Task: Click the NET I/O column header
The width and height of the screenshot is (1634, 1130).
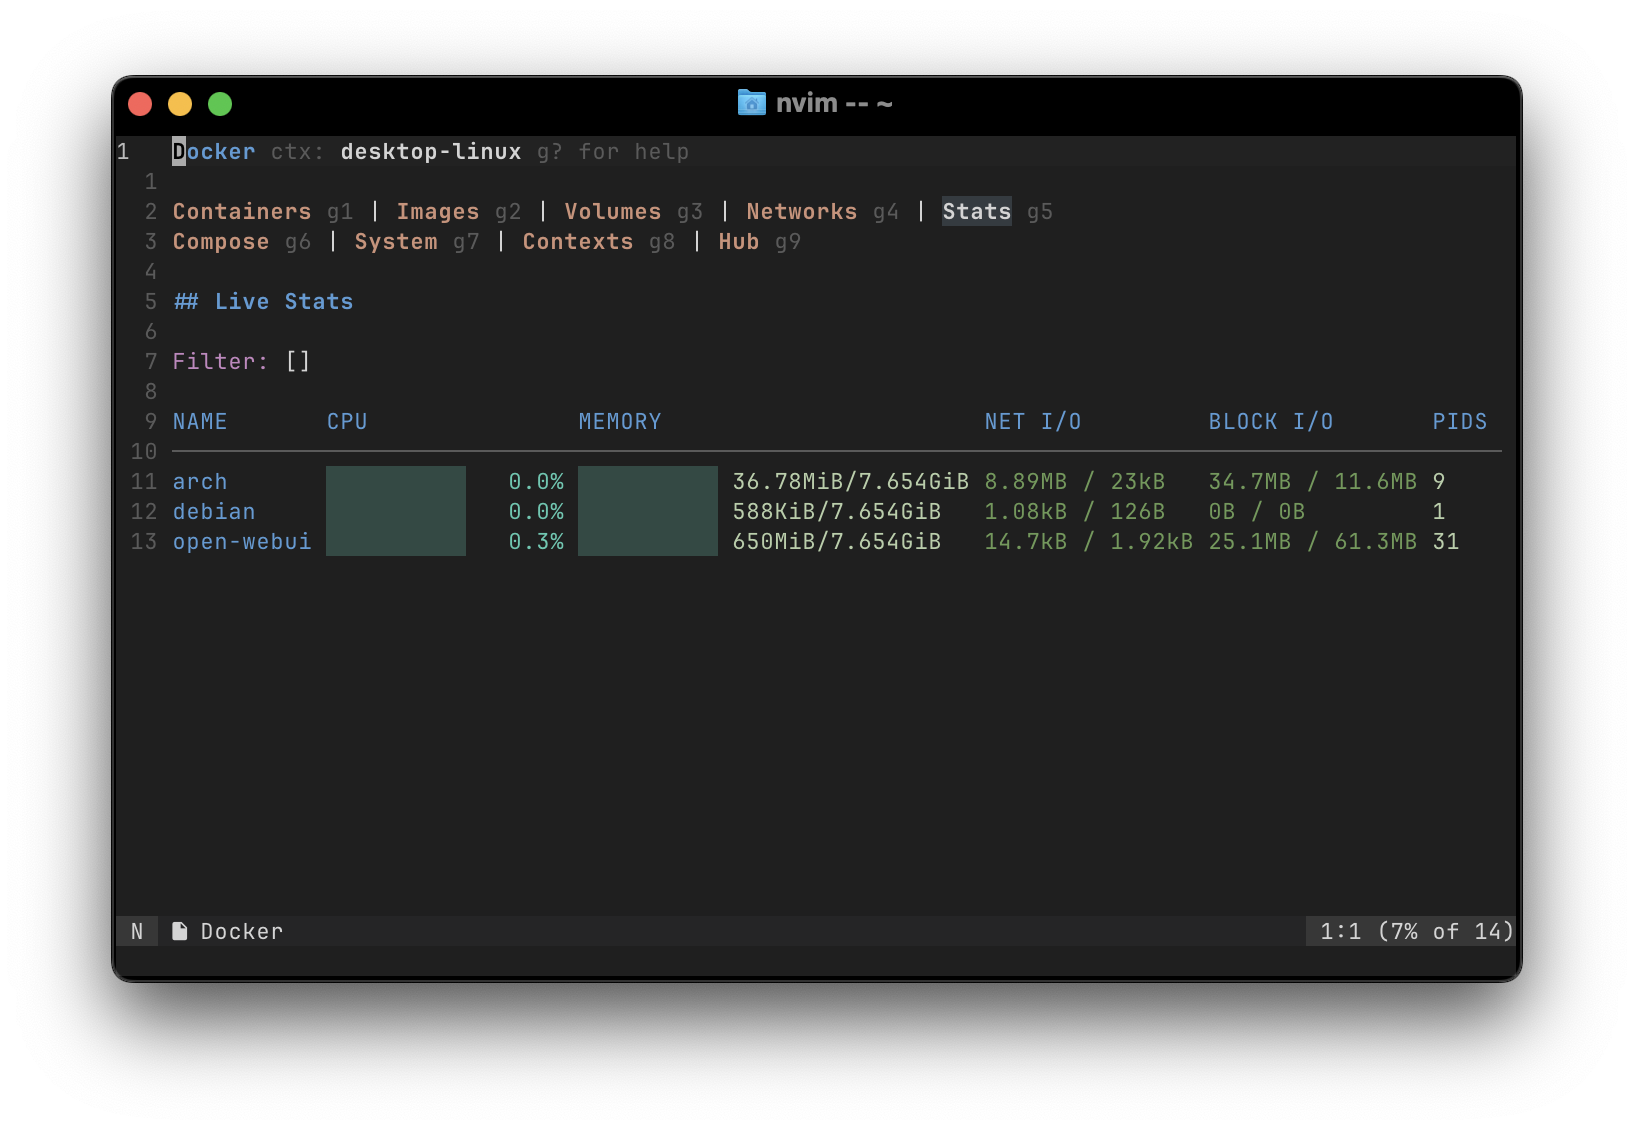Action: click(1033, 422)
